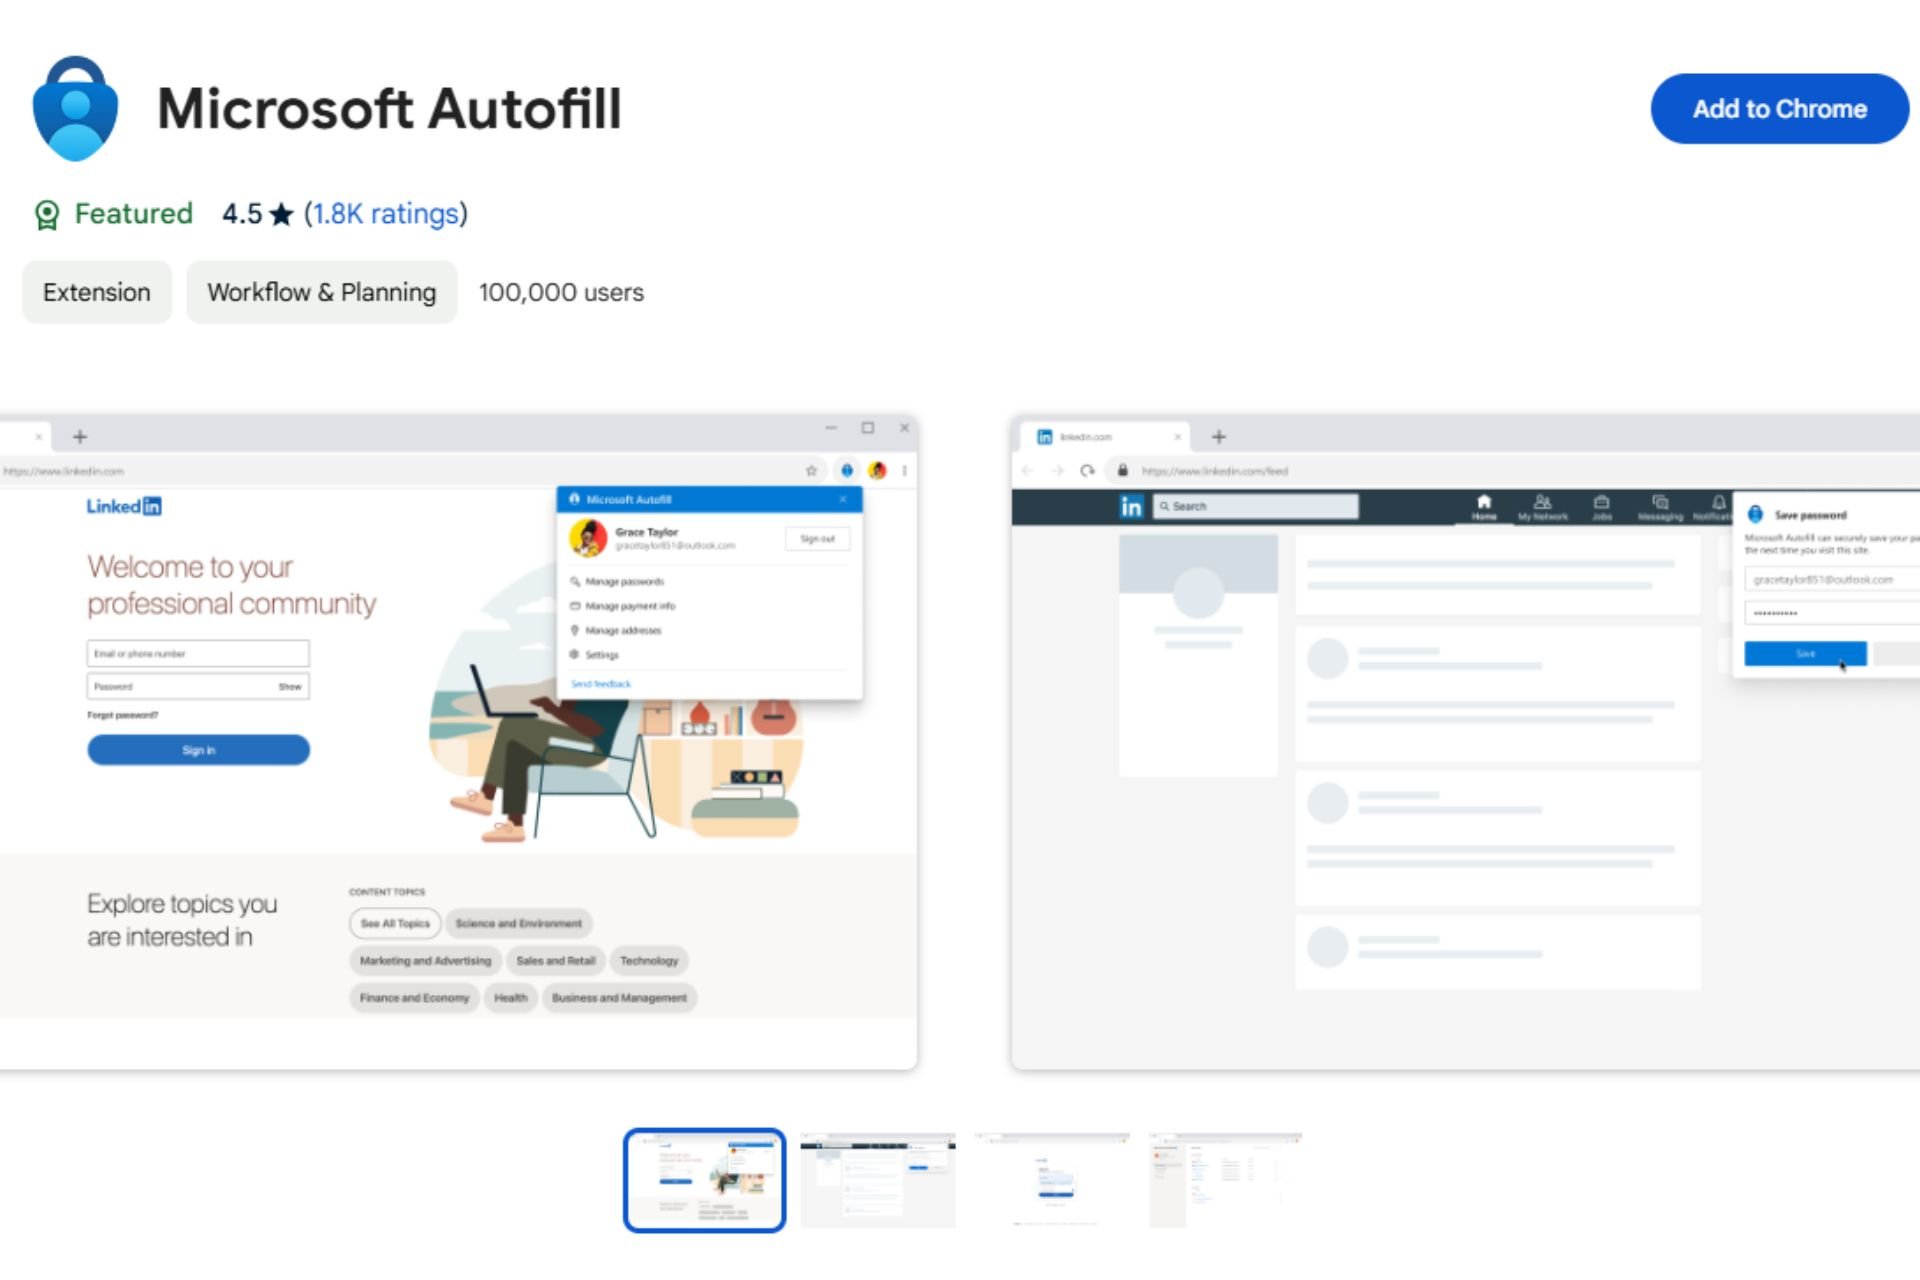The width and height of the screenshot is (1920, 1280).
Task: Click the Add to Chrome button
Action: point(1779,108)
